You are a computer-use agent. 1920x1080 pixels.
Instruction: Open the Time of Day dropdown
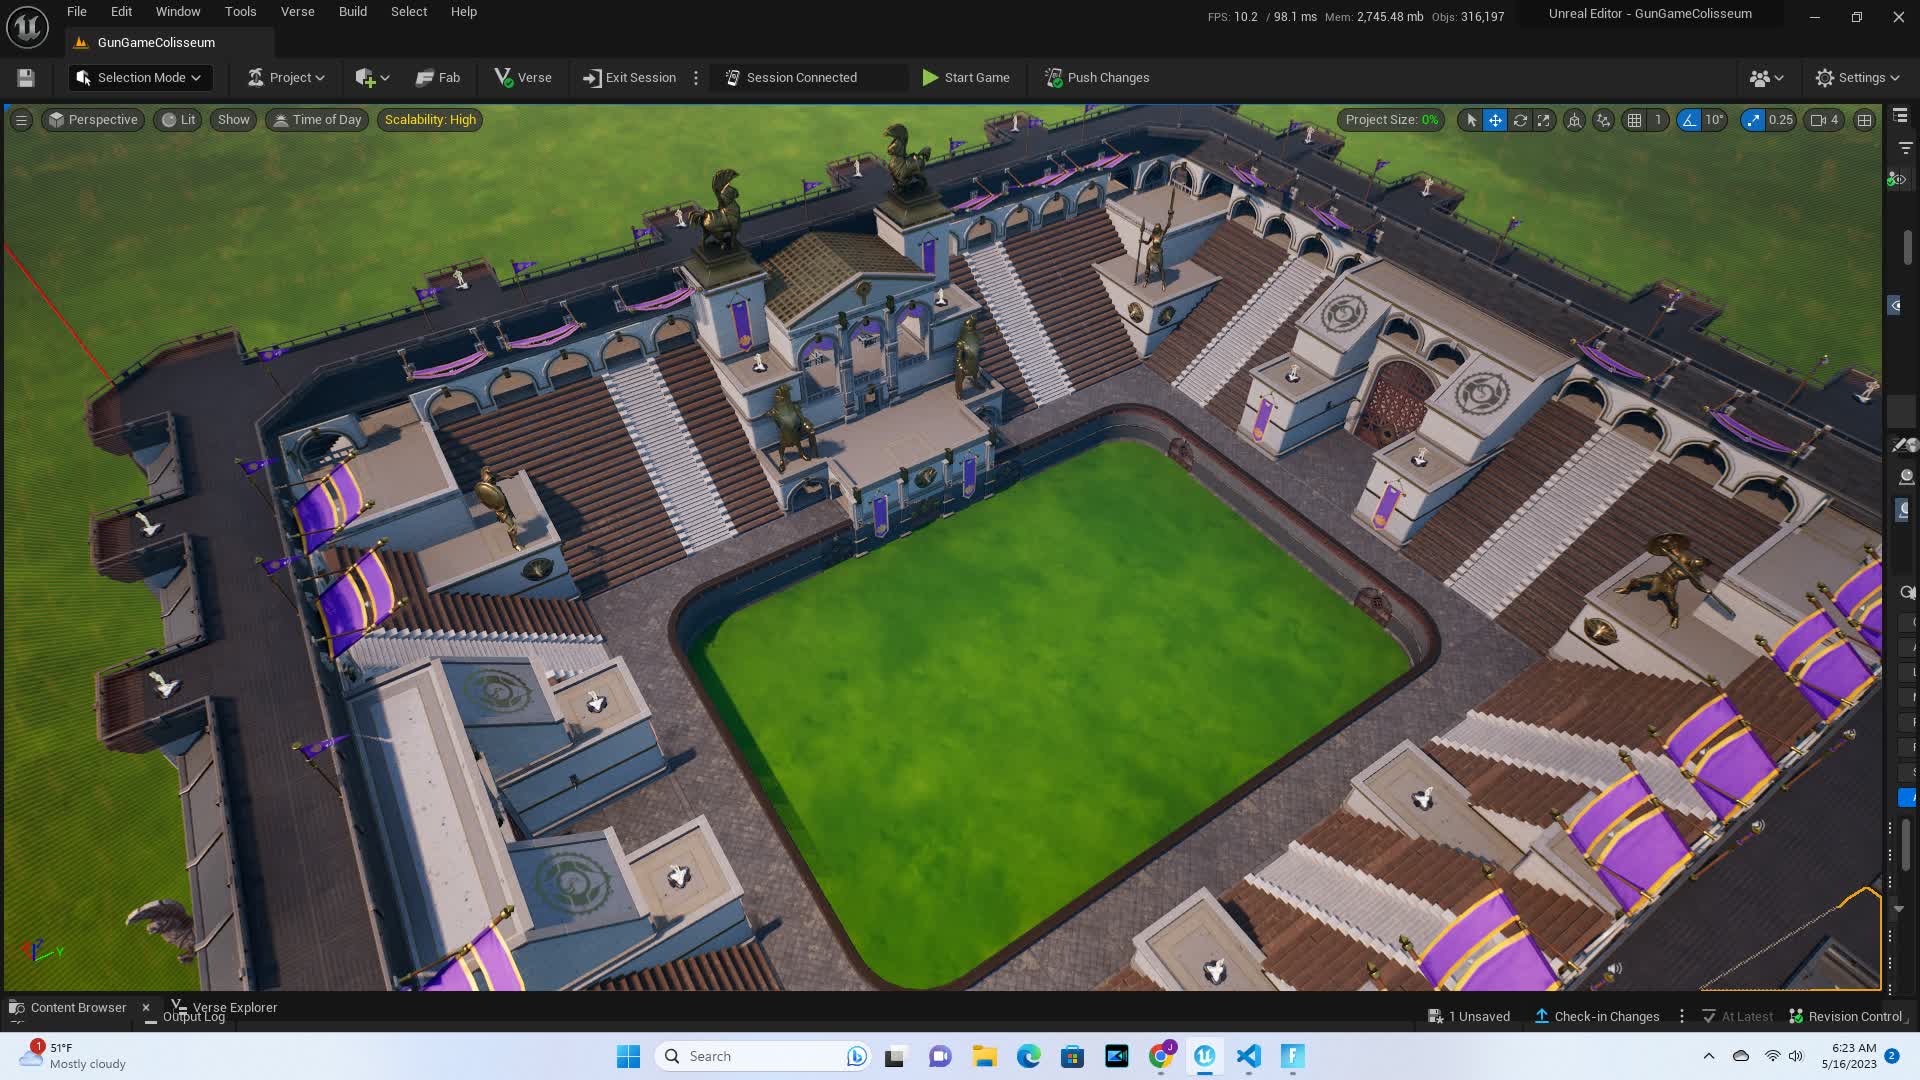coord(316,119)
